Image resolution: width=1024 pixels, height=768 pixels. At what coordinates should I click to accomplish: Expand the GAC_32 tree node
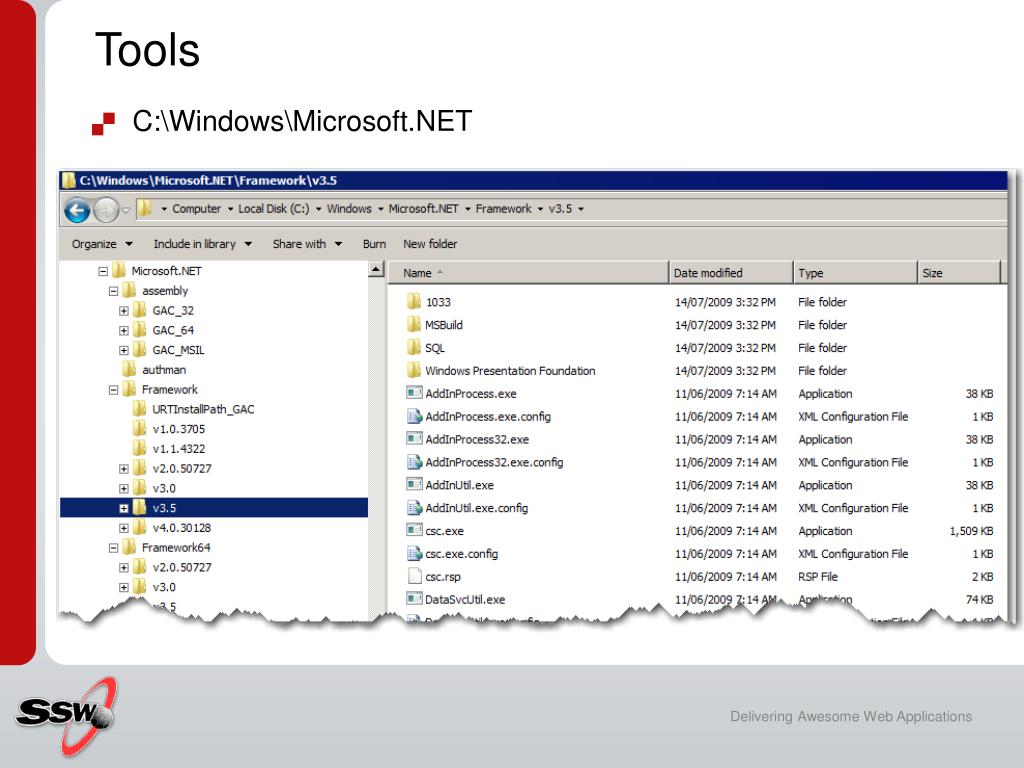[123, 311]
